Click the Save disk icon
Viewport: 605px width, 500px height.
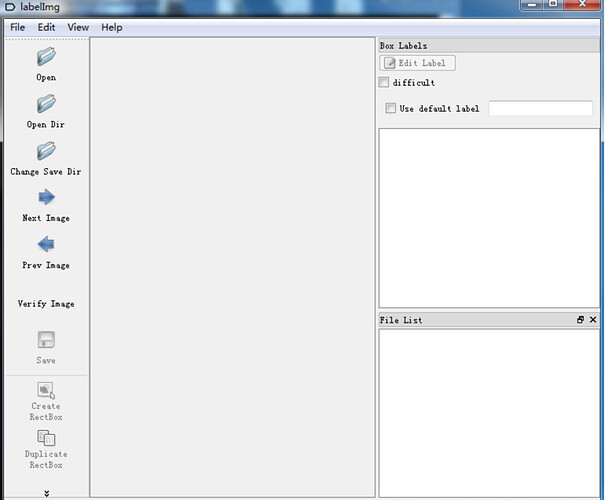[x=46, y=340]
